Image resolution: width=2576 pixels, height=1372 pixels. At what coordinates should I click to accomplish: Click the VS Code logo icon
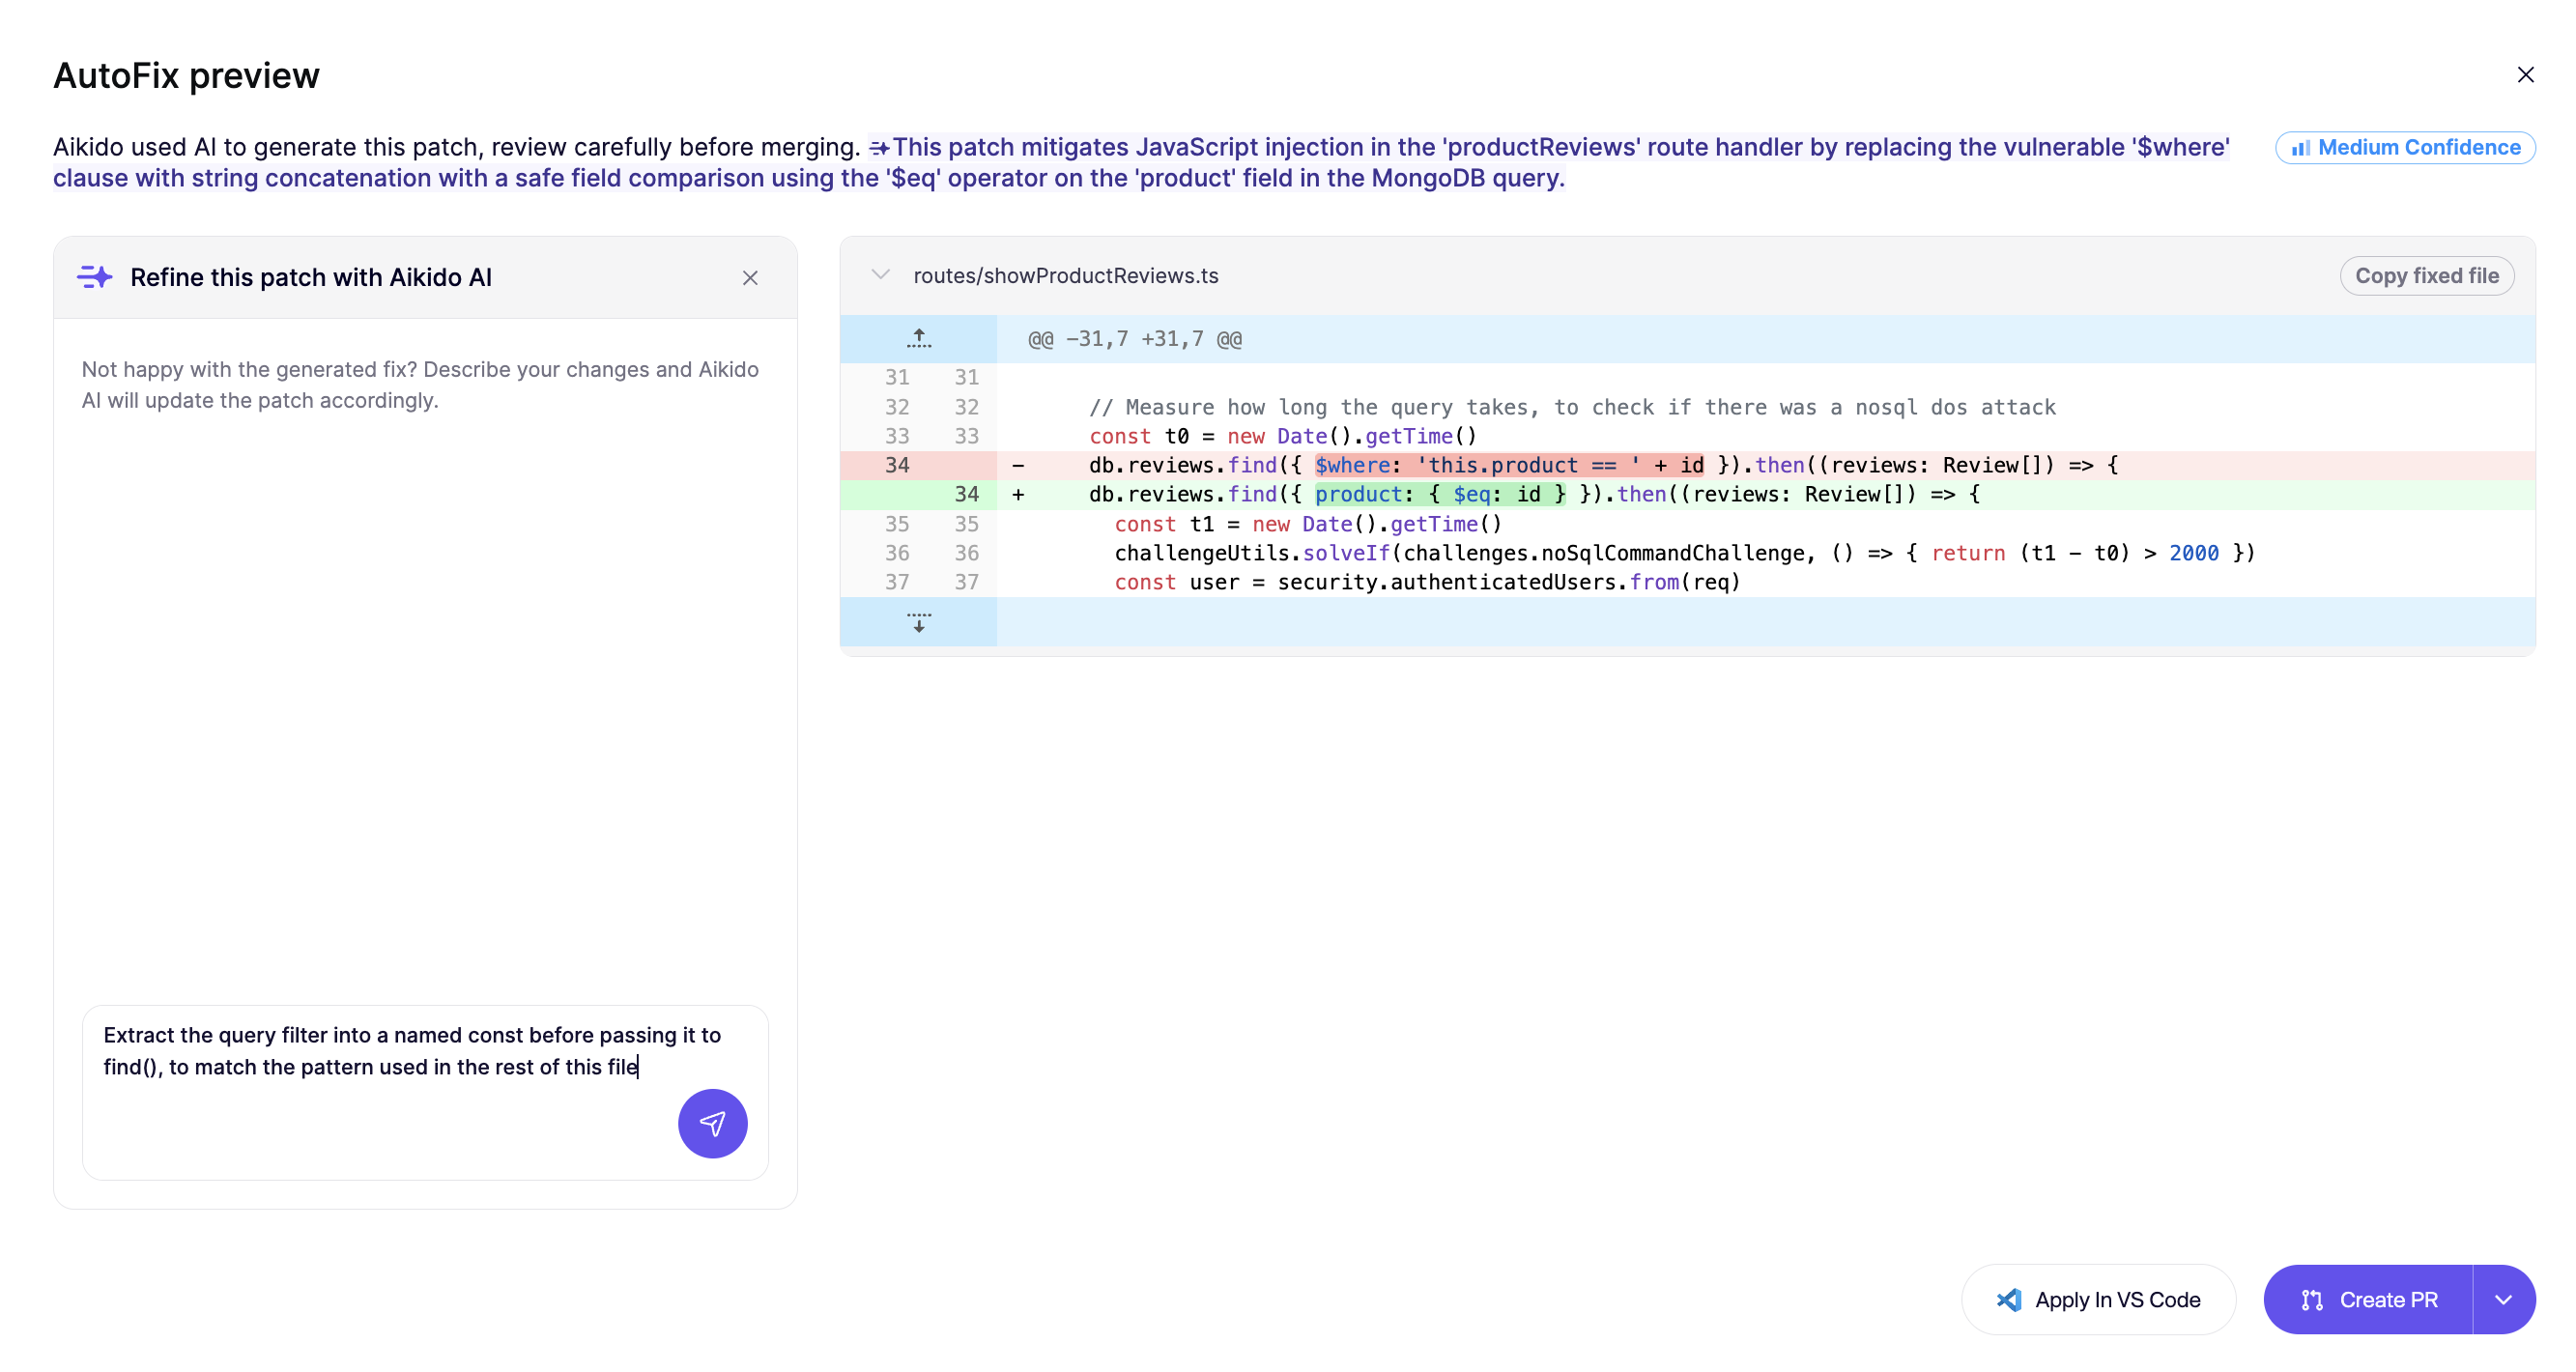tap(2009, 1299)
